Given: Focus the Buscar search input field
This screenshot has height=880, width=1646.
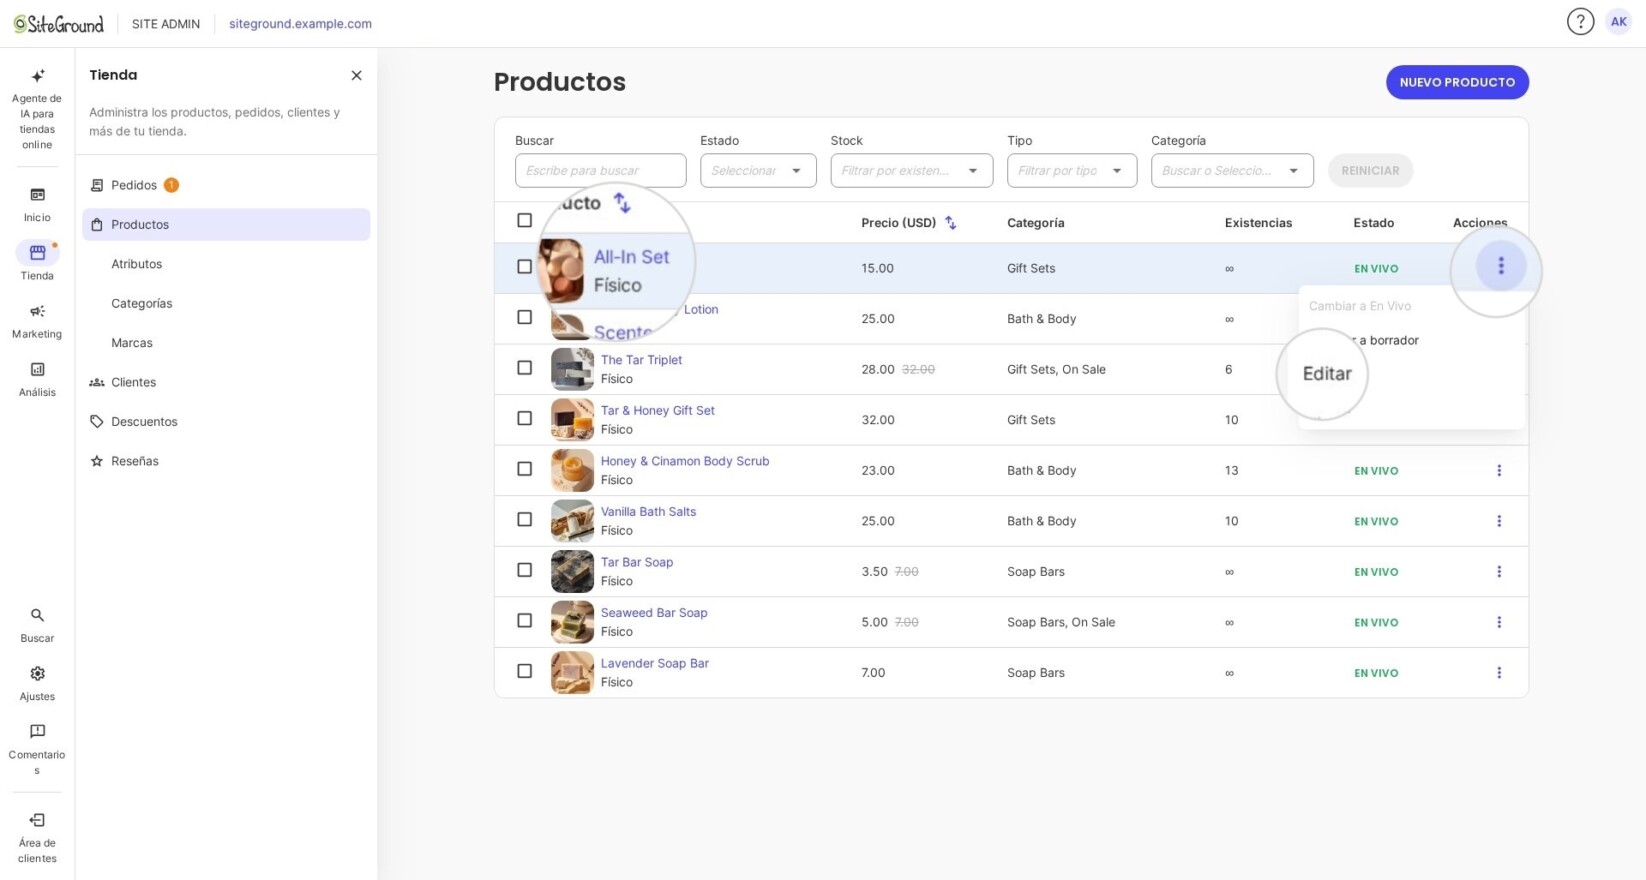Looking at the screenshot, I should 600,170.
